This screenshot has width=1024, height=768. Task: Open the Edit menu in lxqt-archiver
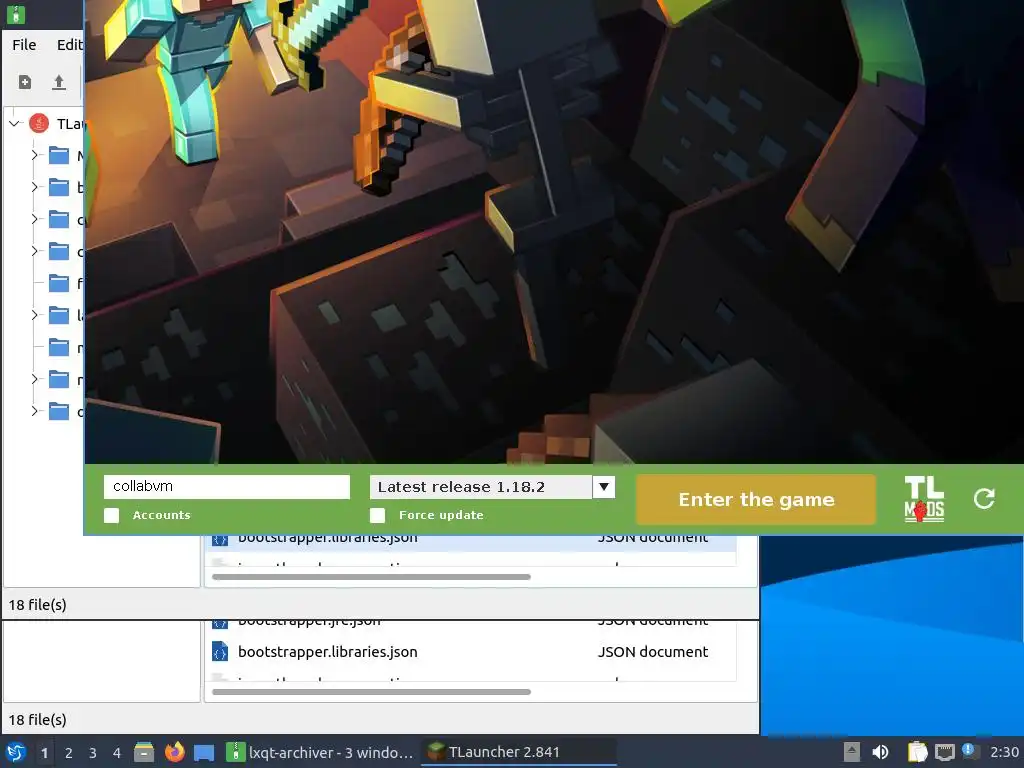point(69,44)
